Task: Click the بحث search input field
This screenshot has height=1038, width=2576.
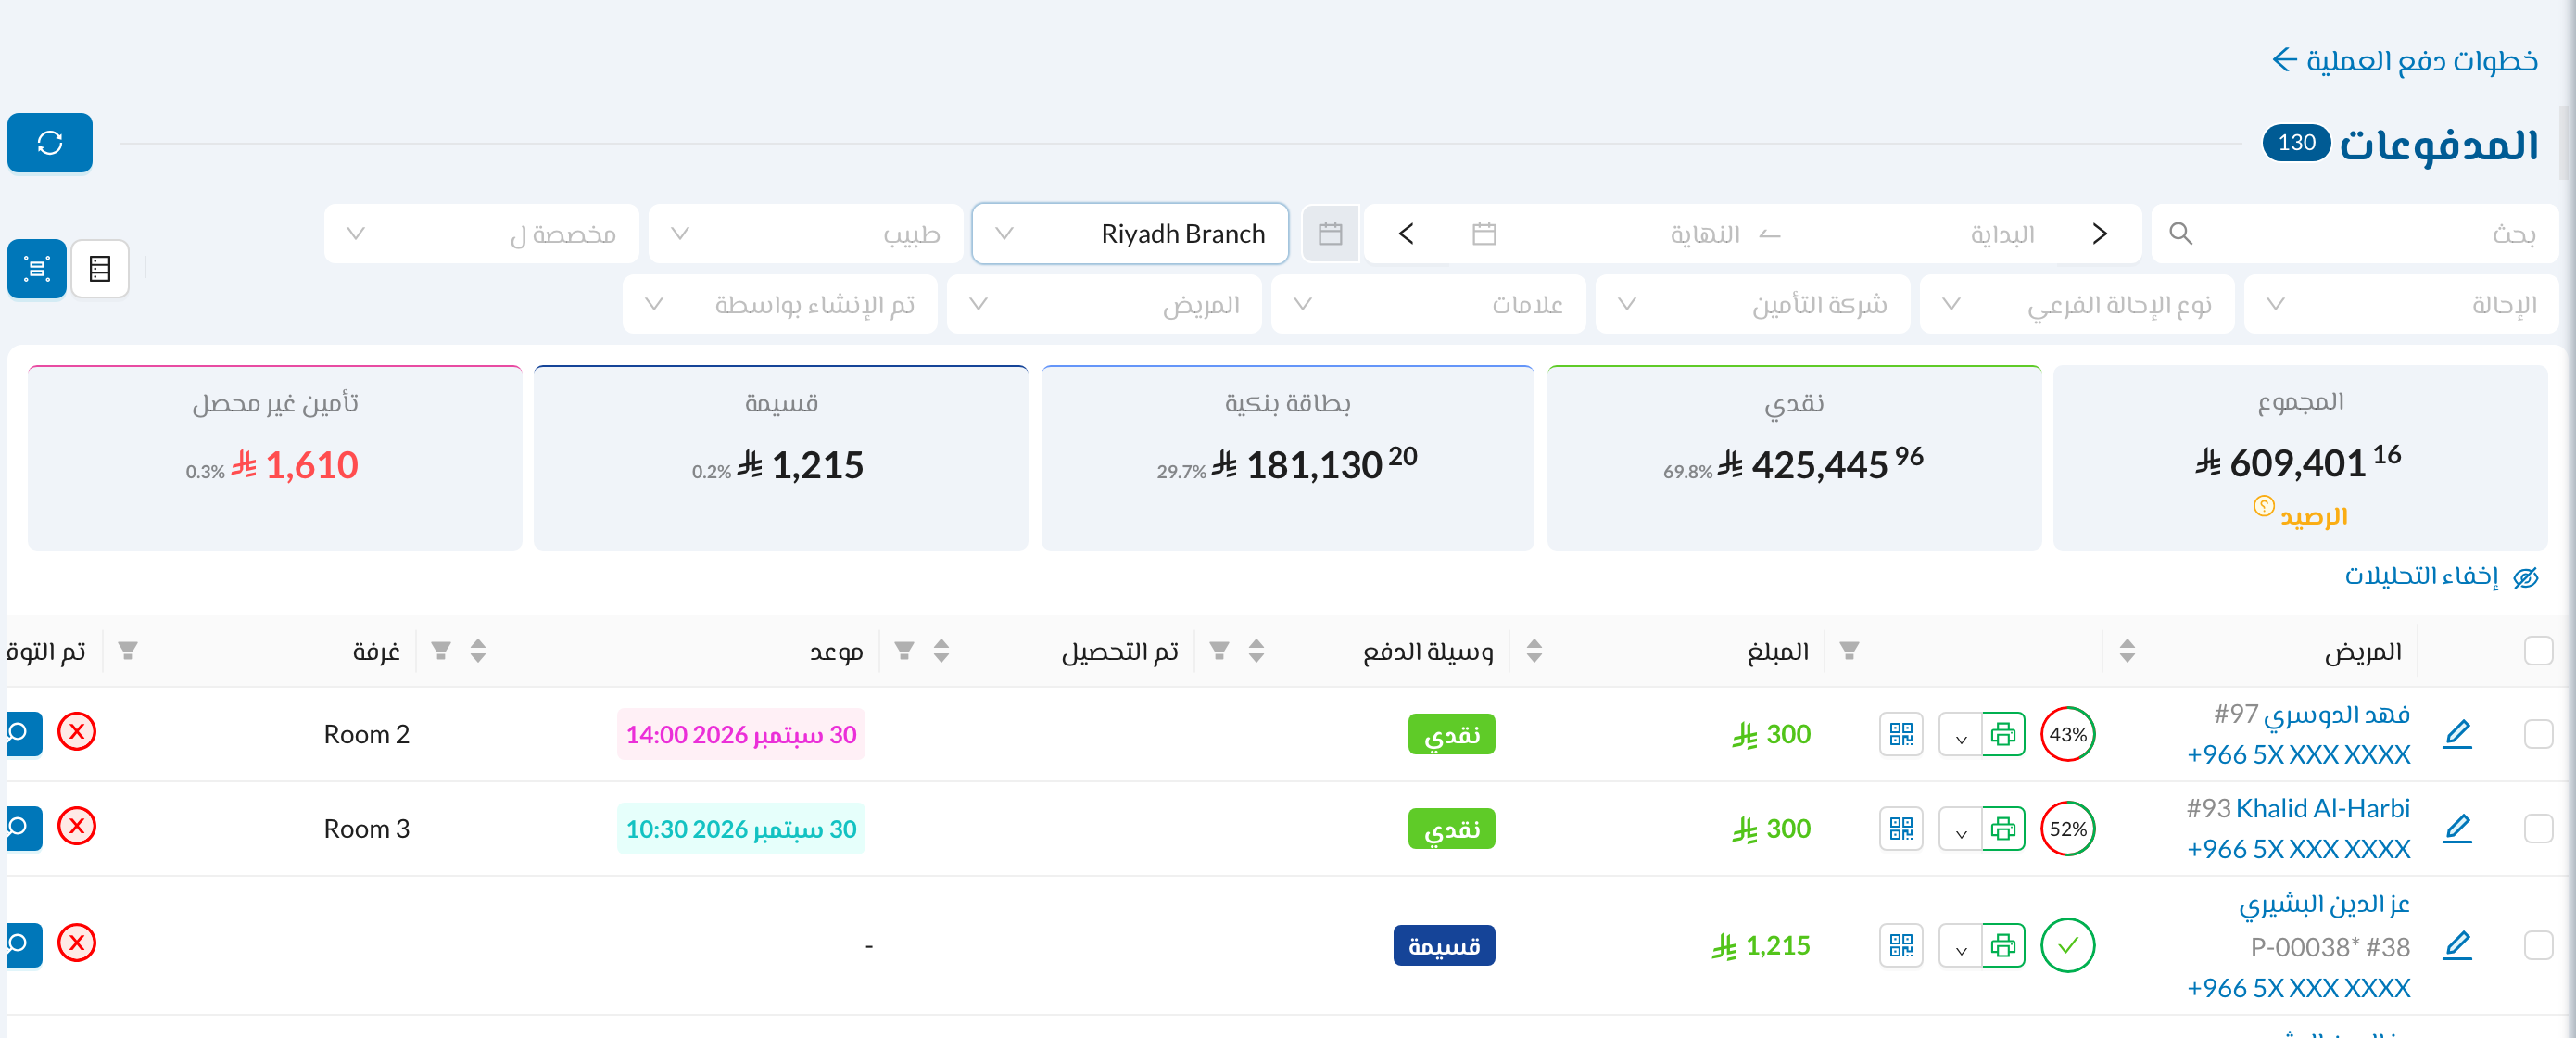Action: pos(2354,234)
